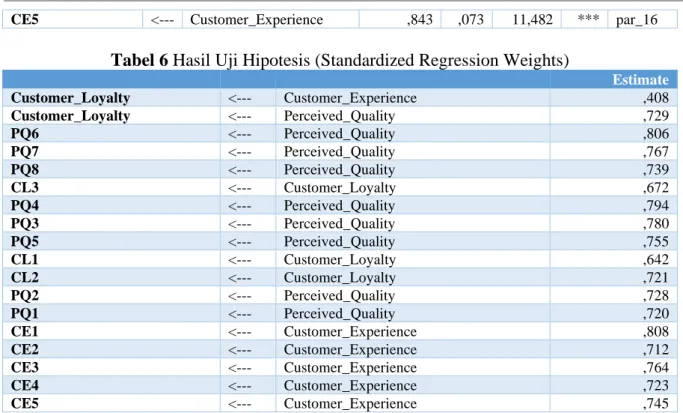This screenshot has width=683, height=413.
Task: Select the 'PQ7' row label
Action: (x=25, y=152)
